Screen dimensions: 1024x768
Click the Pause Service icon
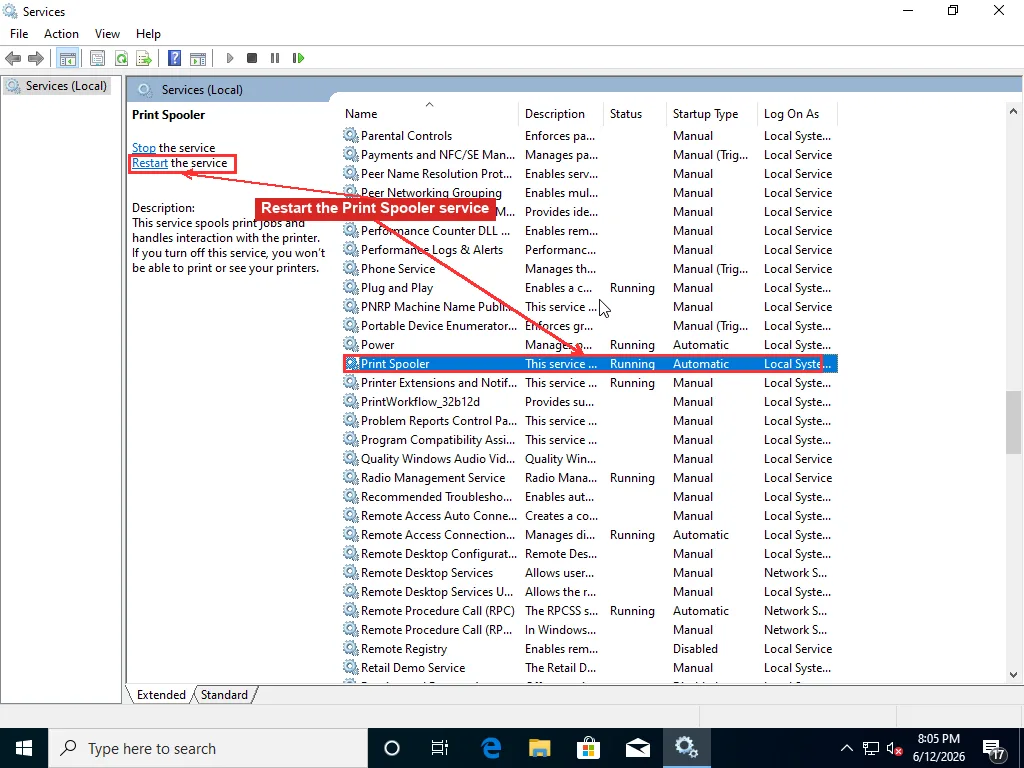[x=275, y=58]
